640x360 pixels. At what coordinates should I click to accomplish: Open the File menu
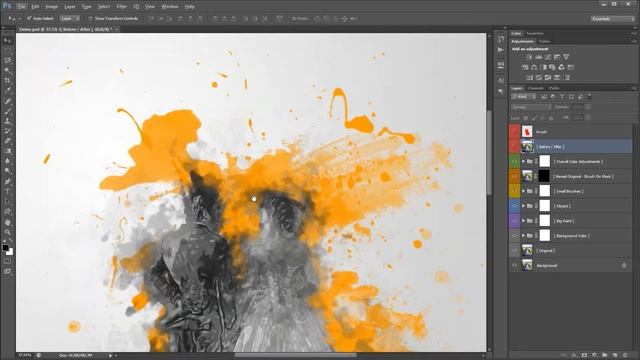(x=21, y=7)
